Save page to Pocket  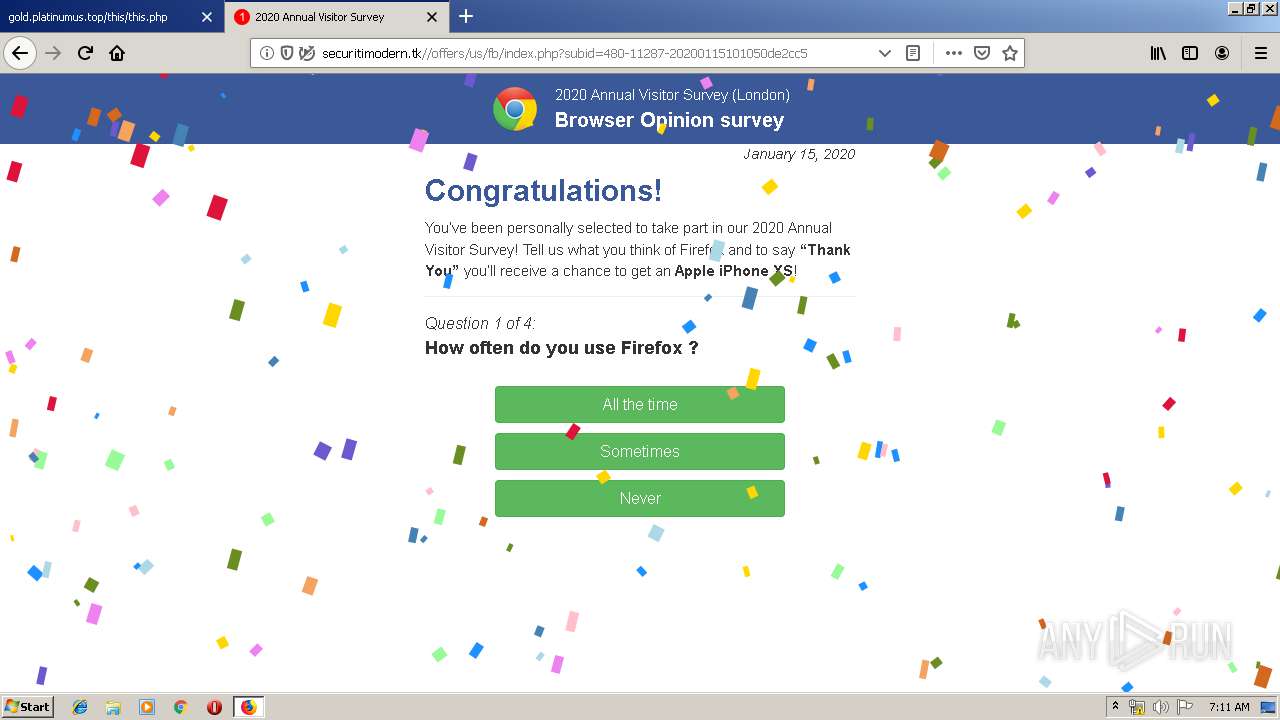click(x=982, y=53)
